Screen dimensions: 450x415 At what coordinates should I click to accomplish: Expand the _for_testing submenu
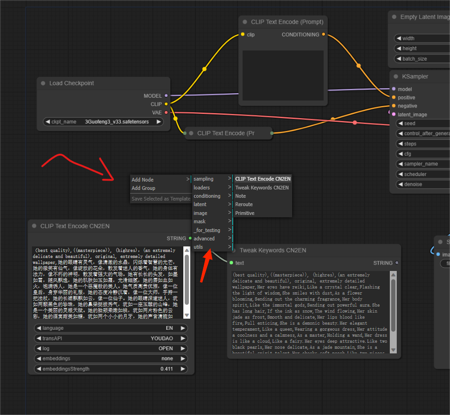tap(212, 230)
